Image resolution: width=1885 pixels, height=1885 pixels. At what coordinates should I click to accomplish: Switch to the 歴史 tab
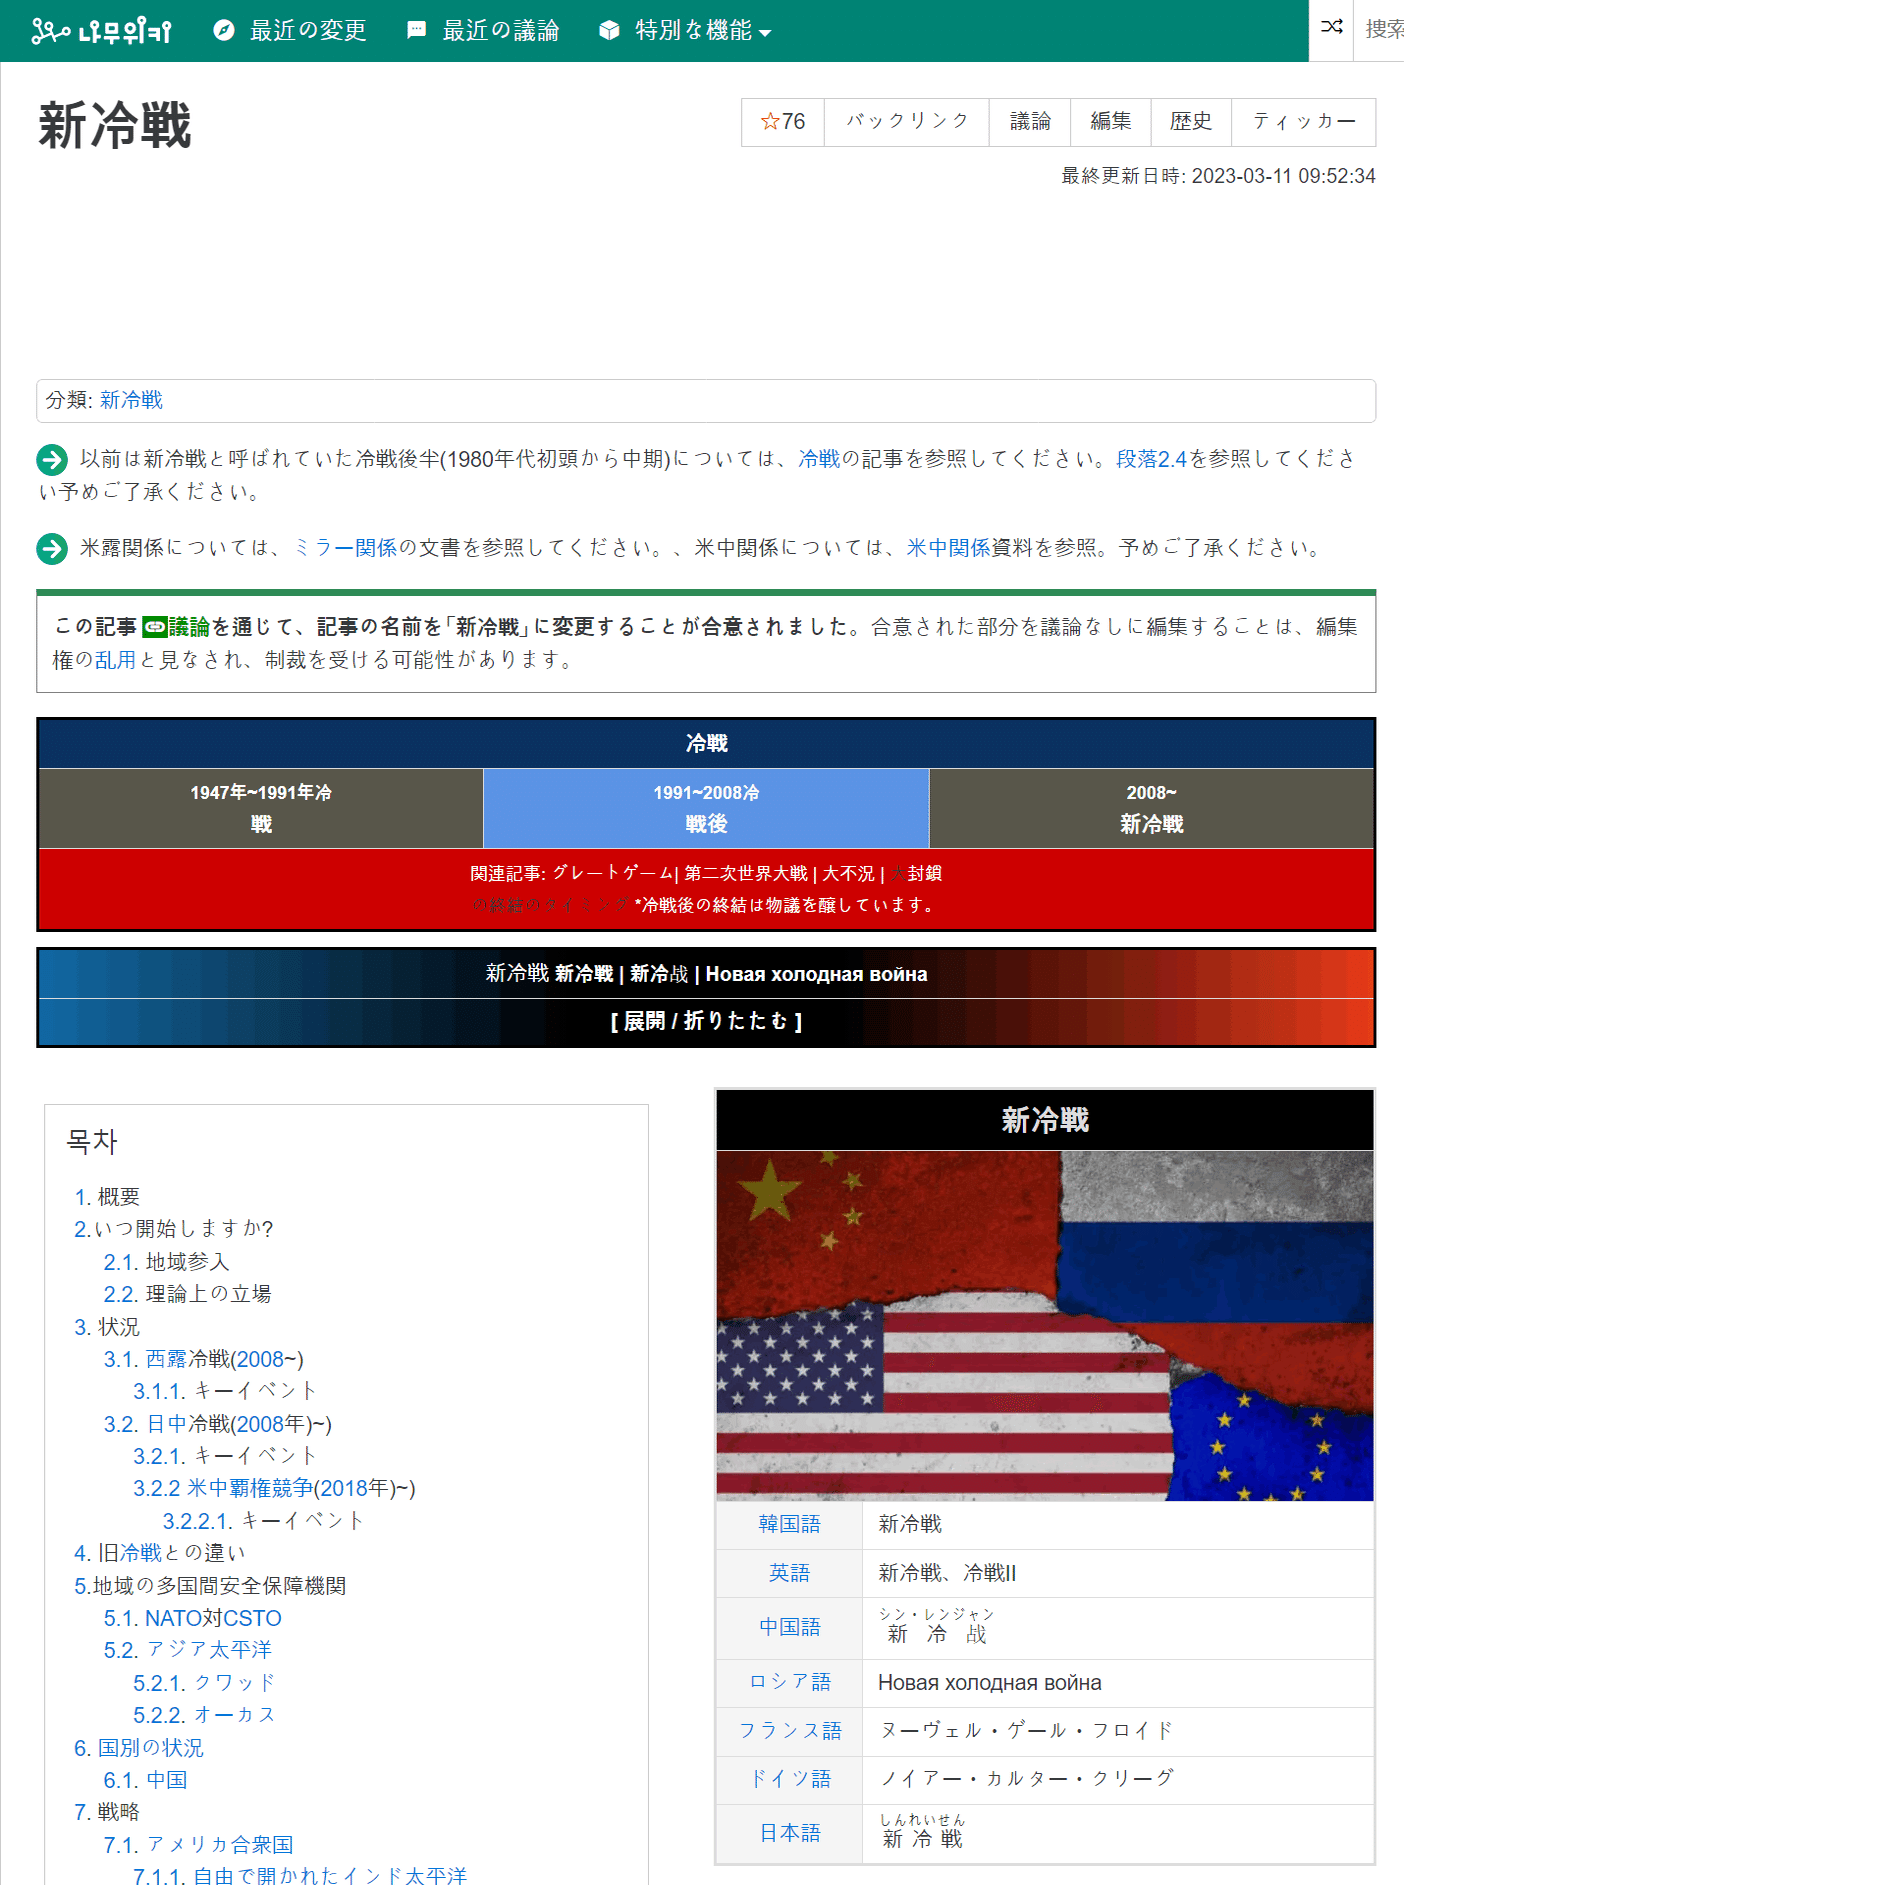pos(1191,122)
